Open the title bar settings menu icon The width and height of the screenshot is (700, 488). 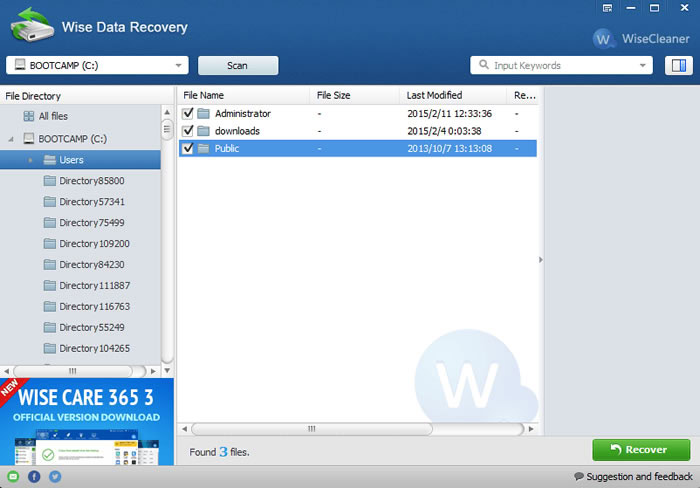[607, 8]
